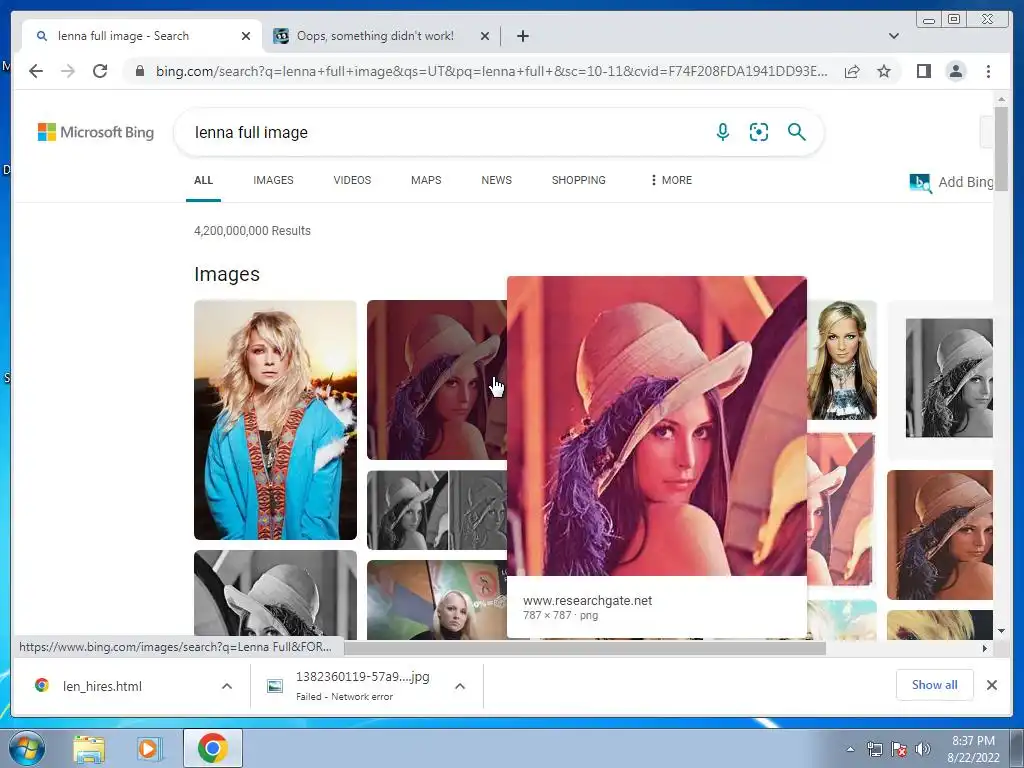Select the ALL results tab
This screenshot has width=1024, height=768.
pyautogui.click(x=203, y=180)
